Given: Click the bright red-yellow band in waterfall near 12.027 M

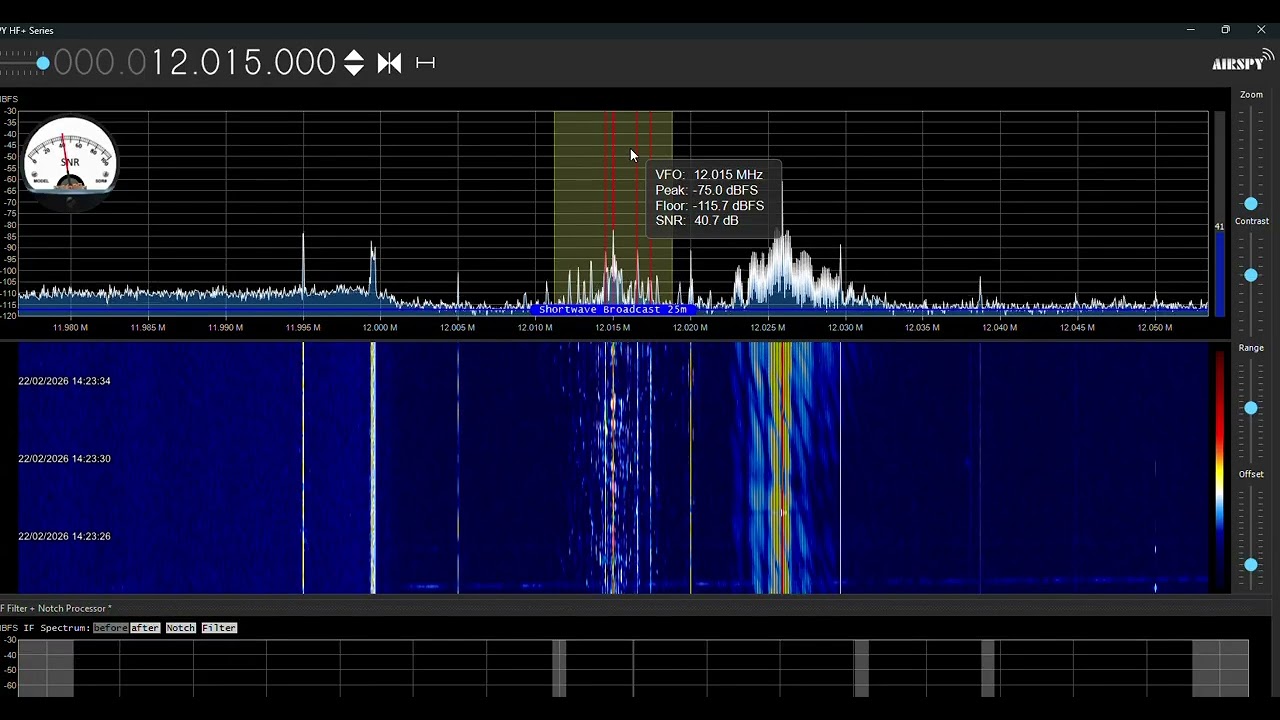Looking at the screenshot, I should 780,468.
